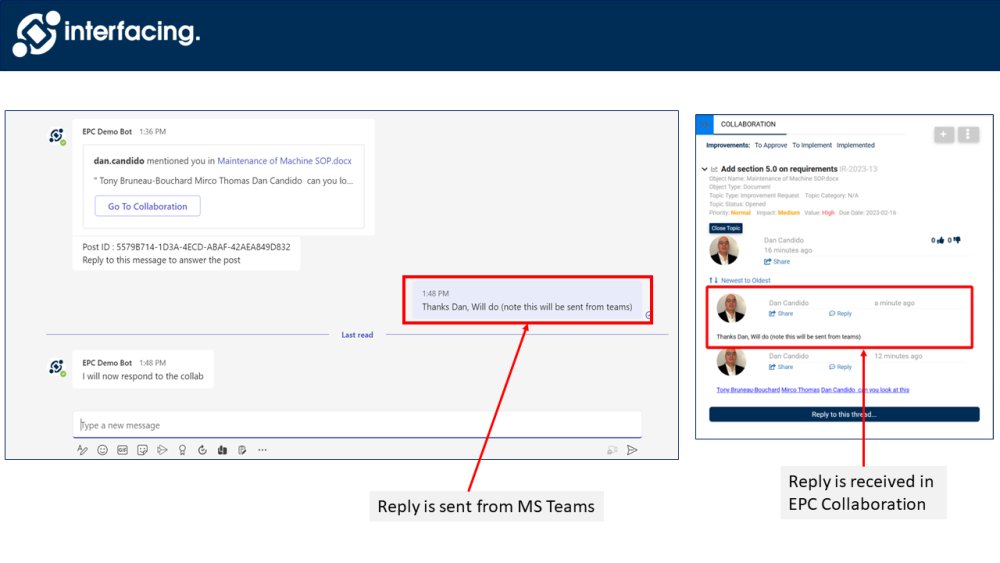The height and width of the screenshot is (563, 1000).
Task: Click Dan Candido's photo on 12-minutes-ago post
Action: tap(732, 362)
